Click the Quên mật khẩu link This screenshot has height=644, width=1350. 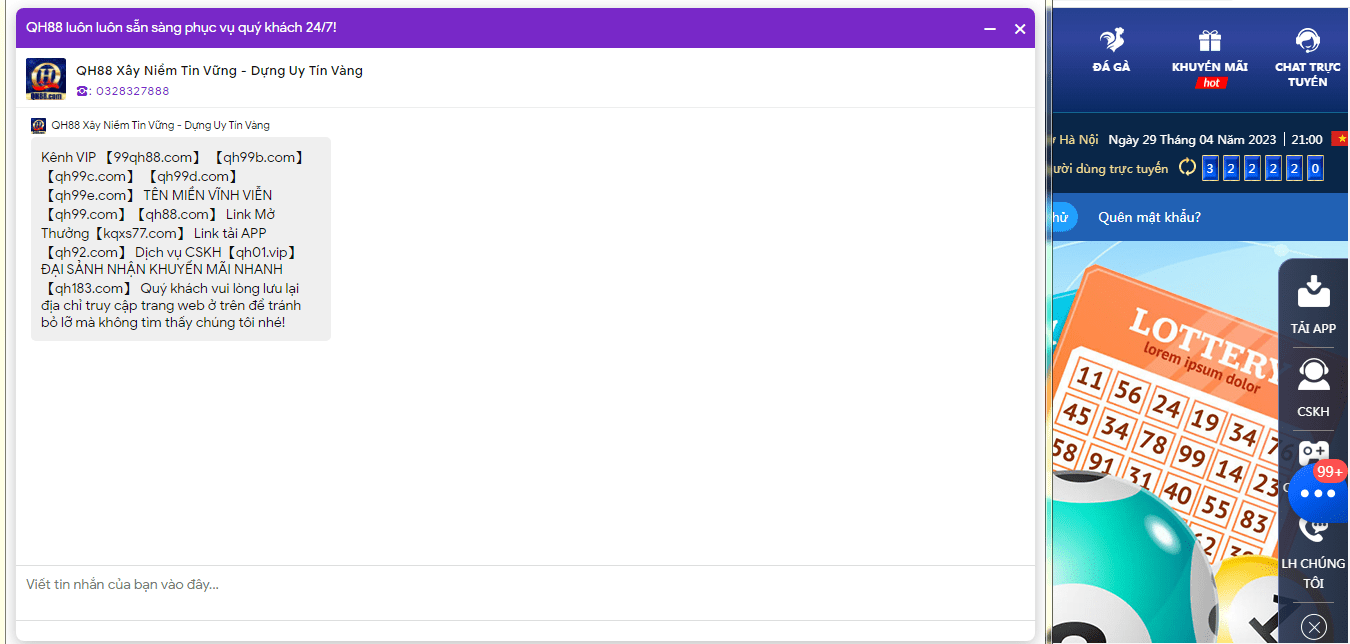pyautogui.click(x=1149, y=217)
